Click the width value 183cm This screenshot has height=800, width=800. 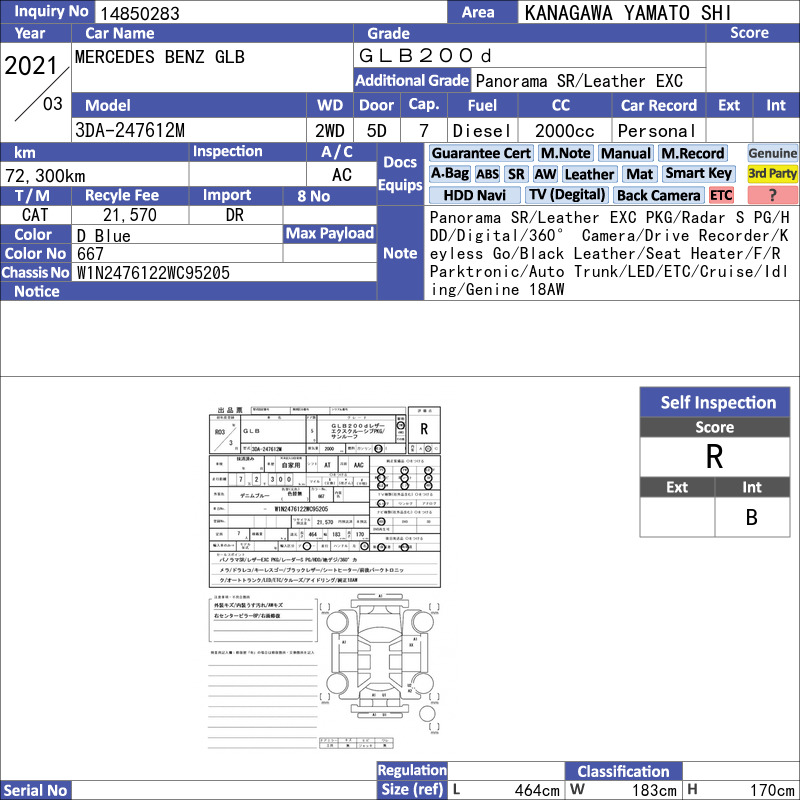[654, 790]
